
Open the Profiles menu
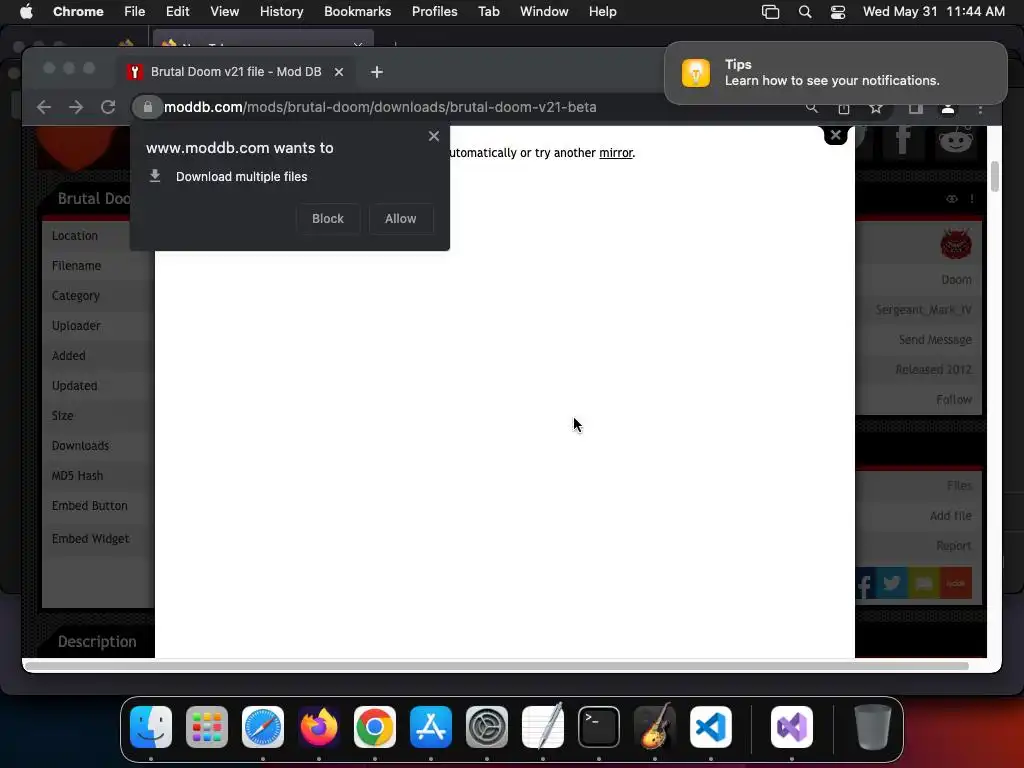pyautogui.click(x=434, y=11)
